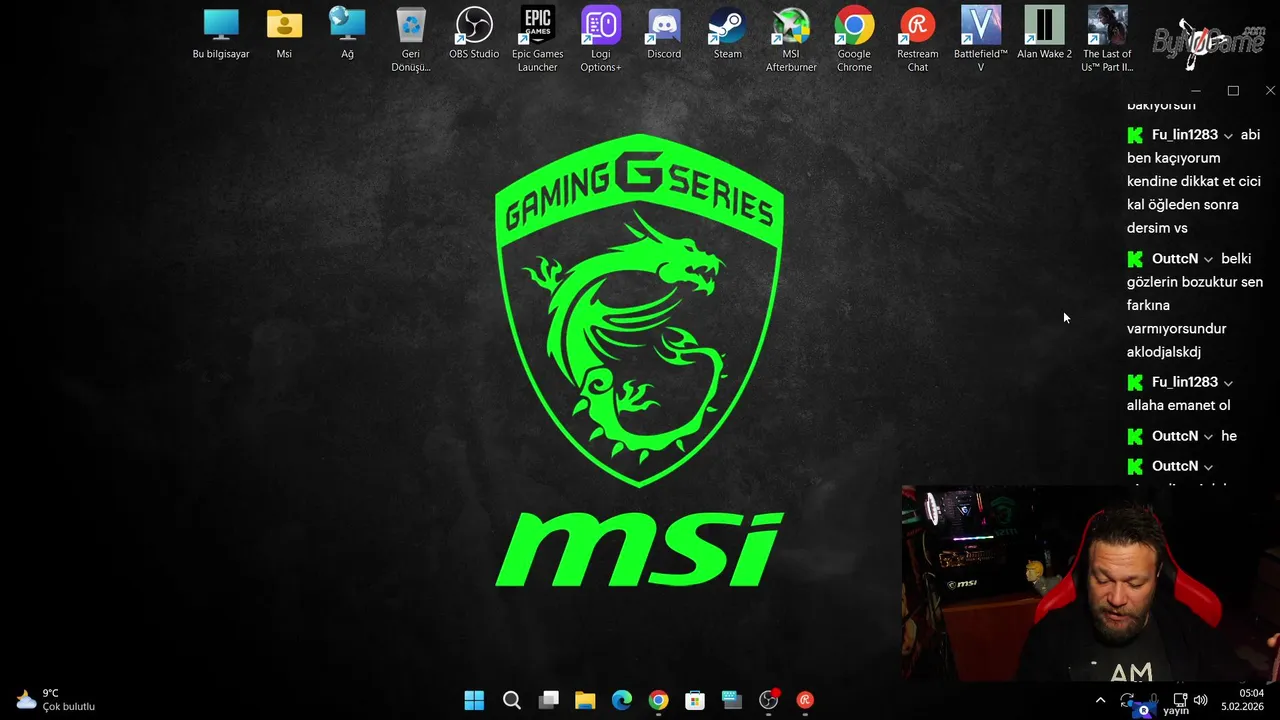Image resolution: width=1280 pixels, height=720 pixels.
Task: Open the Windows Start menu
Action: coord(474,700)
